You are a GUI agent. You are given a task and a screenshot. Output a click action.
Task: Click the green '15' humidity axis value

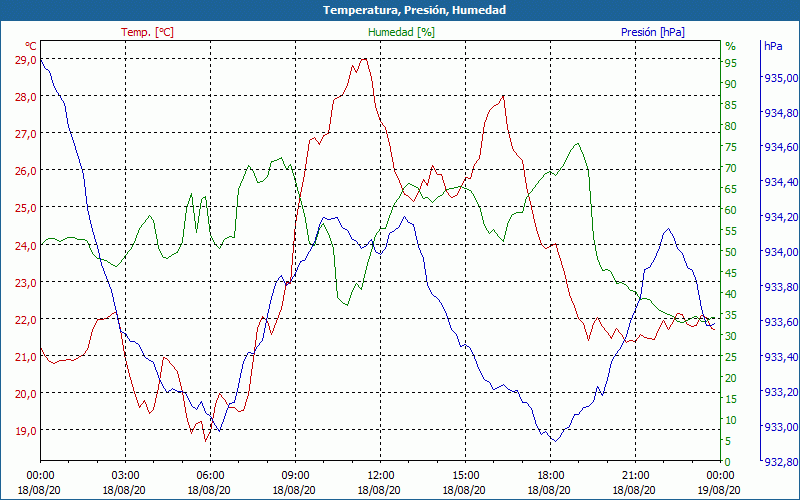click(x=731, y=399)
